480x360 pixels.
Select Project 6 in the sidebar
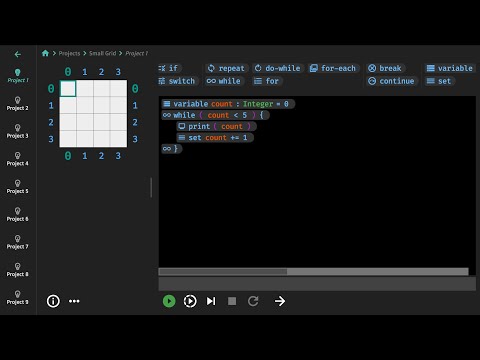point(18,214)
